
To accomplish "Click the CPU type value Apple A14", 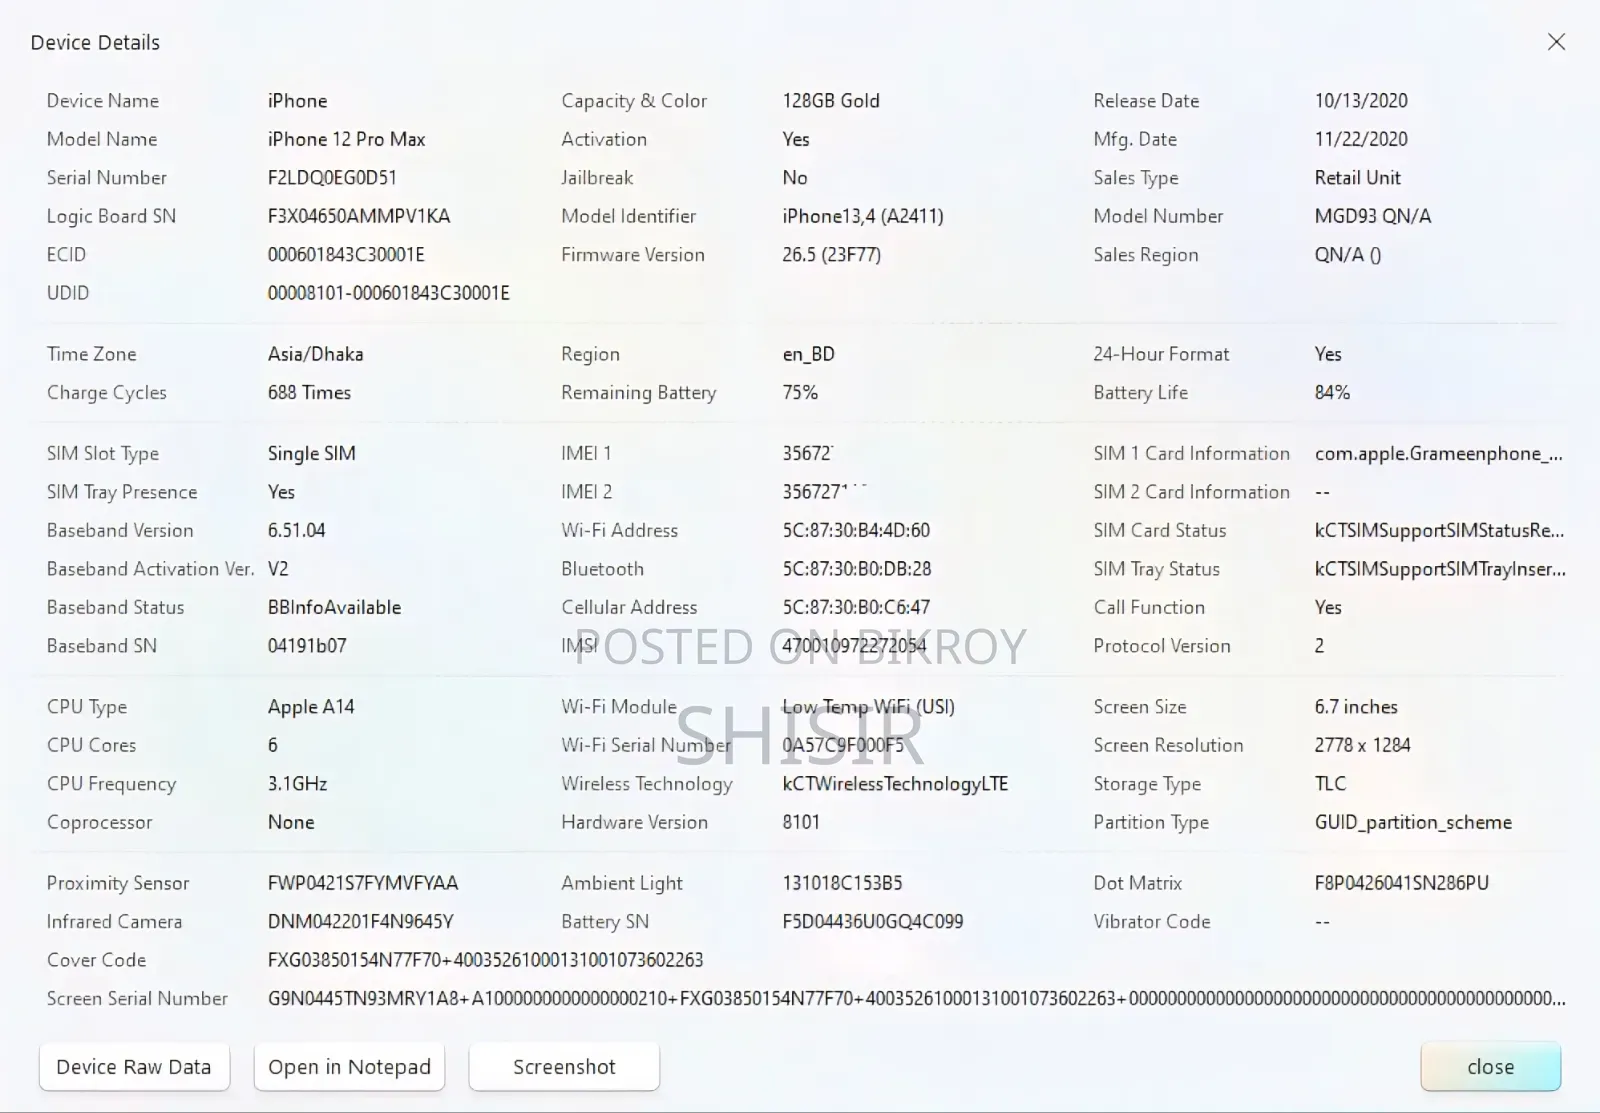I will click(311, 707).
